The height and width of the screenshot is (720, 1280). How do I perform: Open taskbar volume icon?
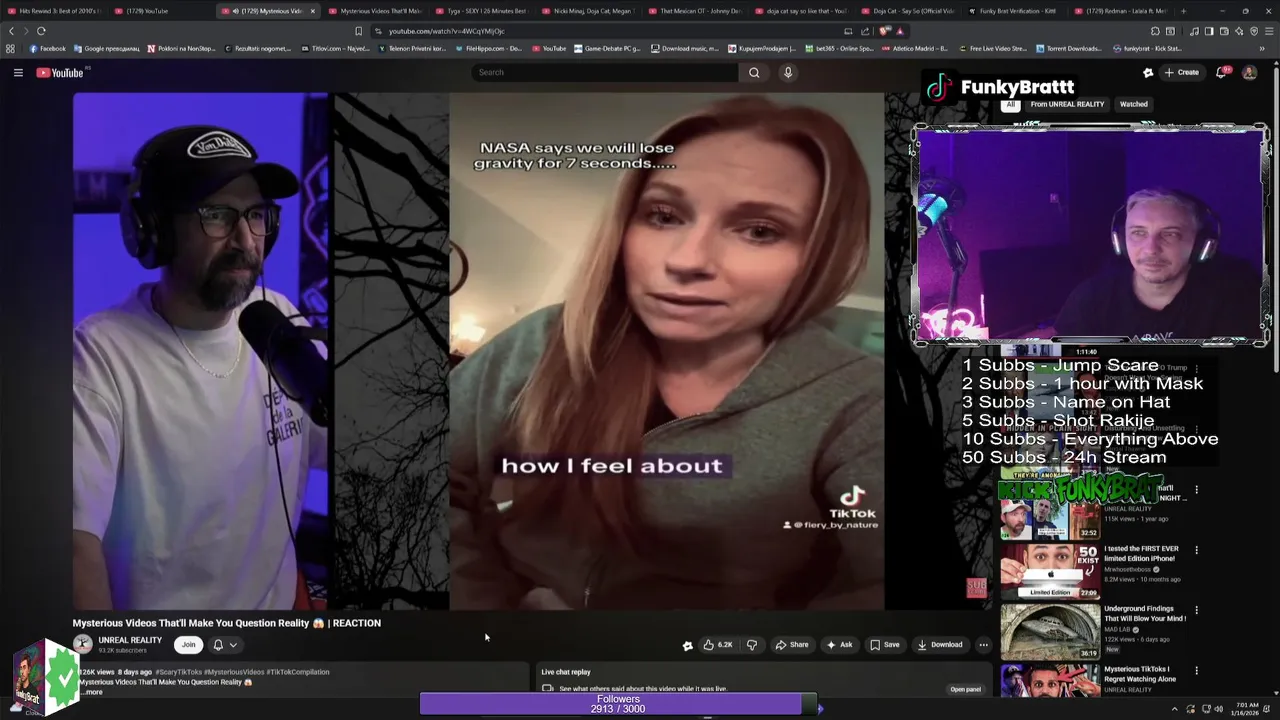1218,709
